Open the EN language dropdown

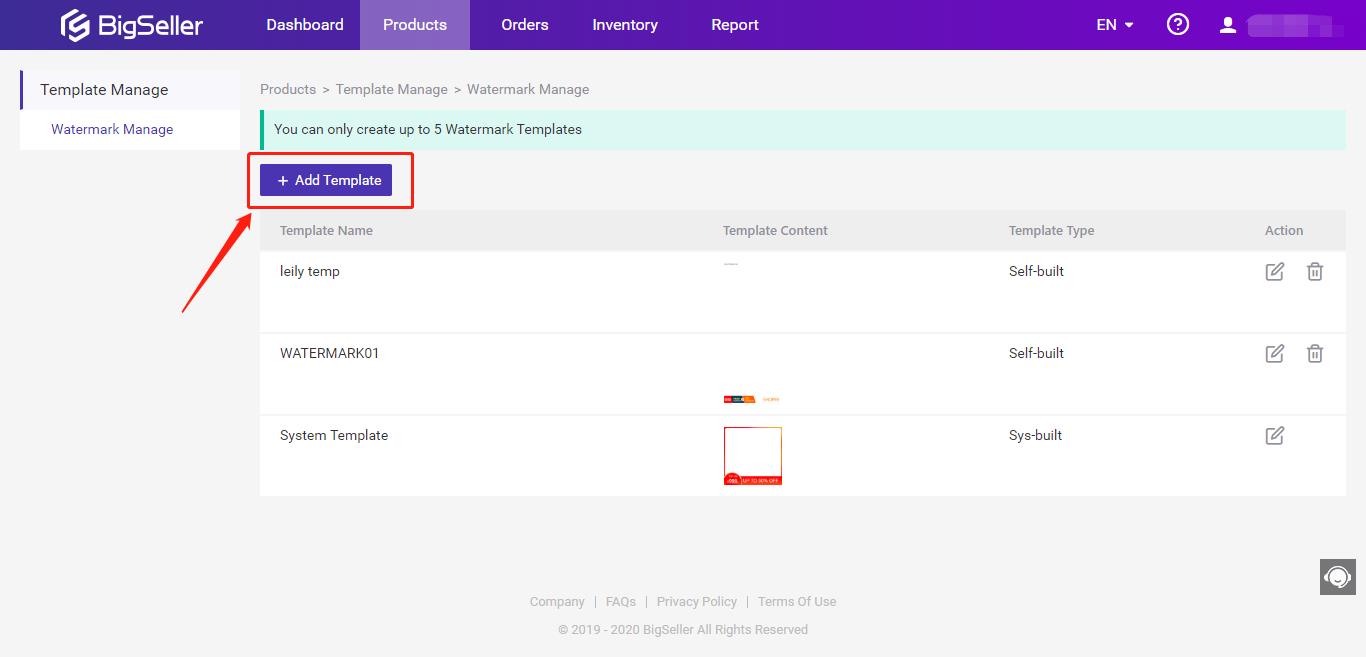tap(1113, 24)
